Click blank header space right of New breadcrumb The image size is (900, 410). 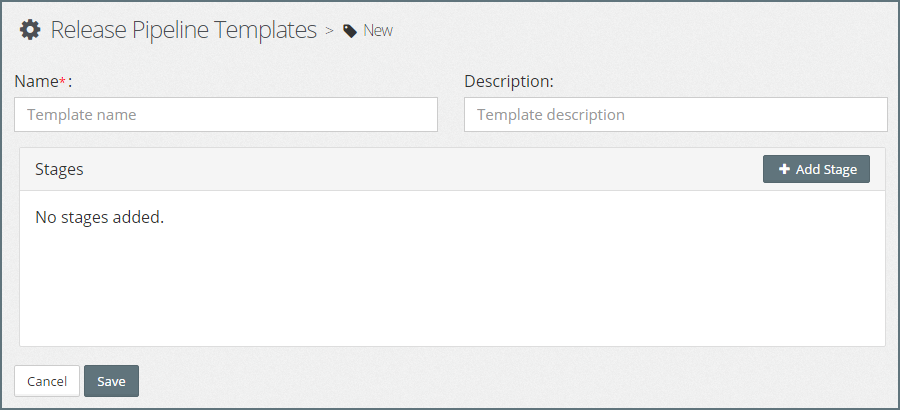[640, 31]
